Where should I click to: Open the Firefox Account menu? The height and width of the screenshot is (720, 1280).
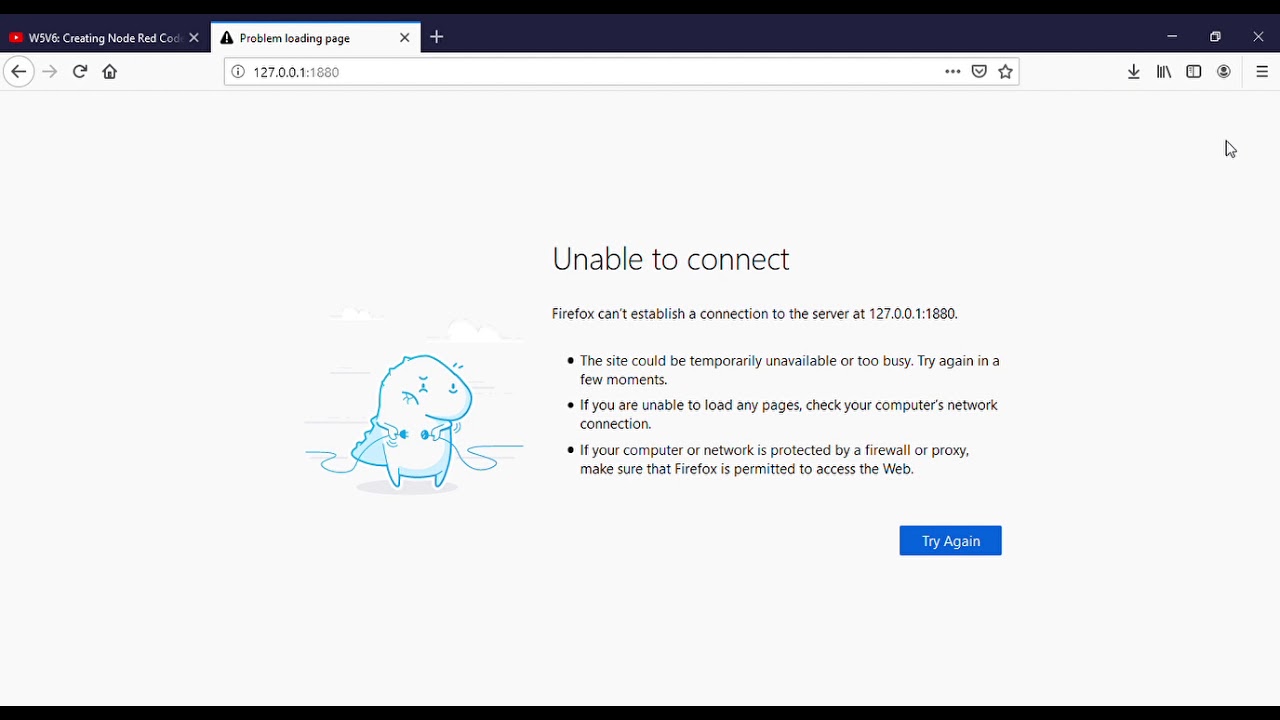(x=1225, y=72)
